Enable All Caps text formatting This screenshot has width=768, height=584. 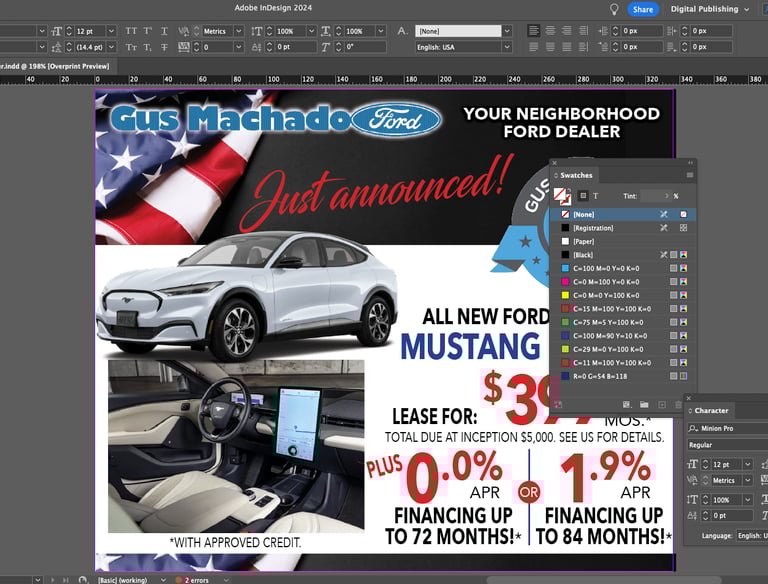tap(131, 31)
